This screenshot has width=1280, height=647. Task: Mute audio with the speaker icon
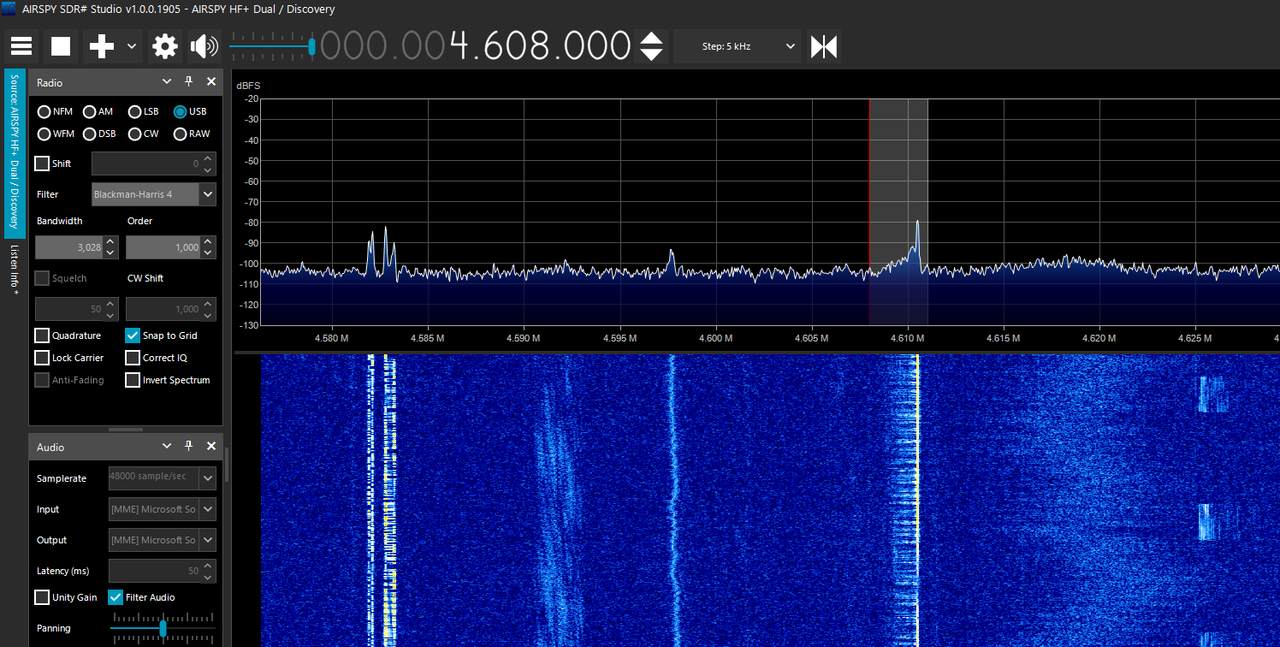(x=204, y=46)
